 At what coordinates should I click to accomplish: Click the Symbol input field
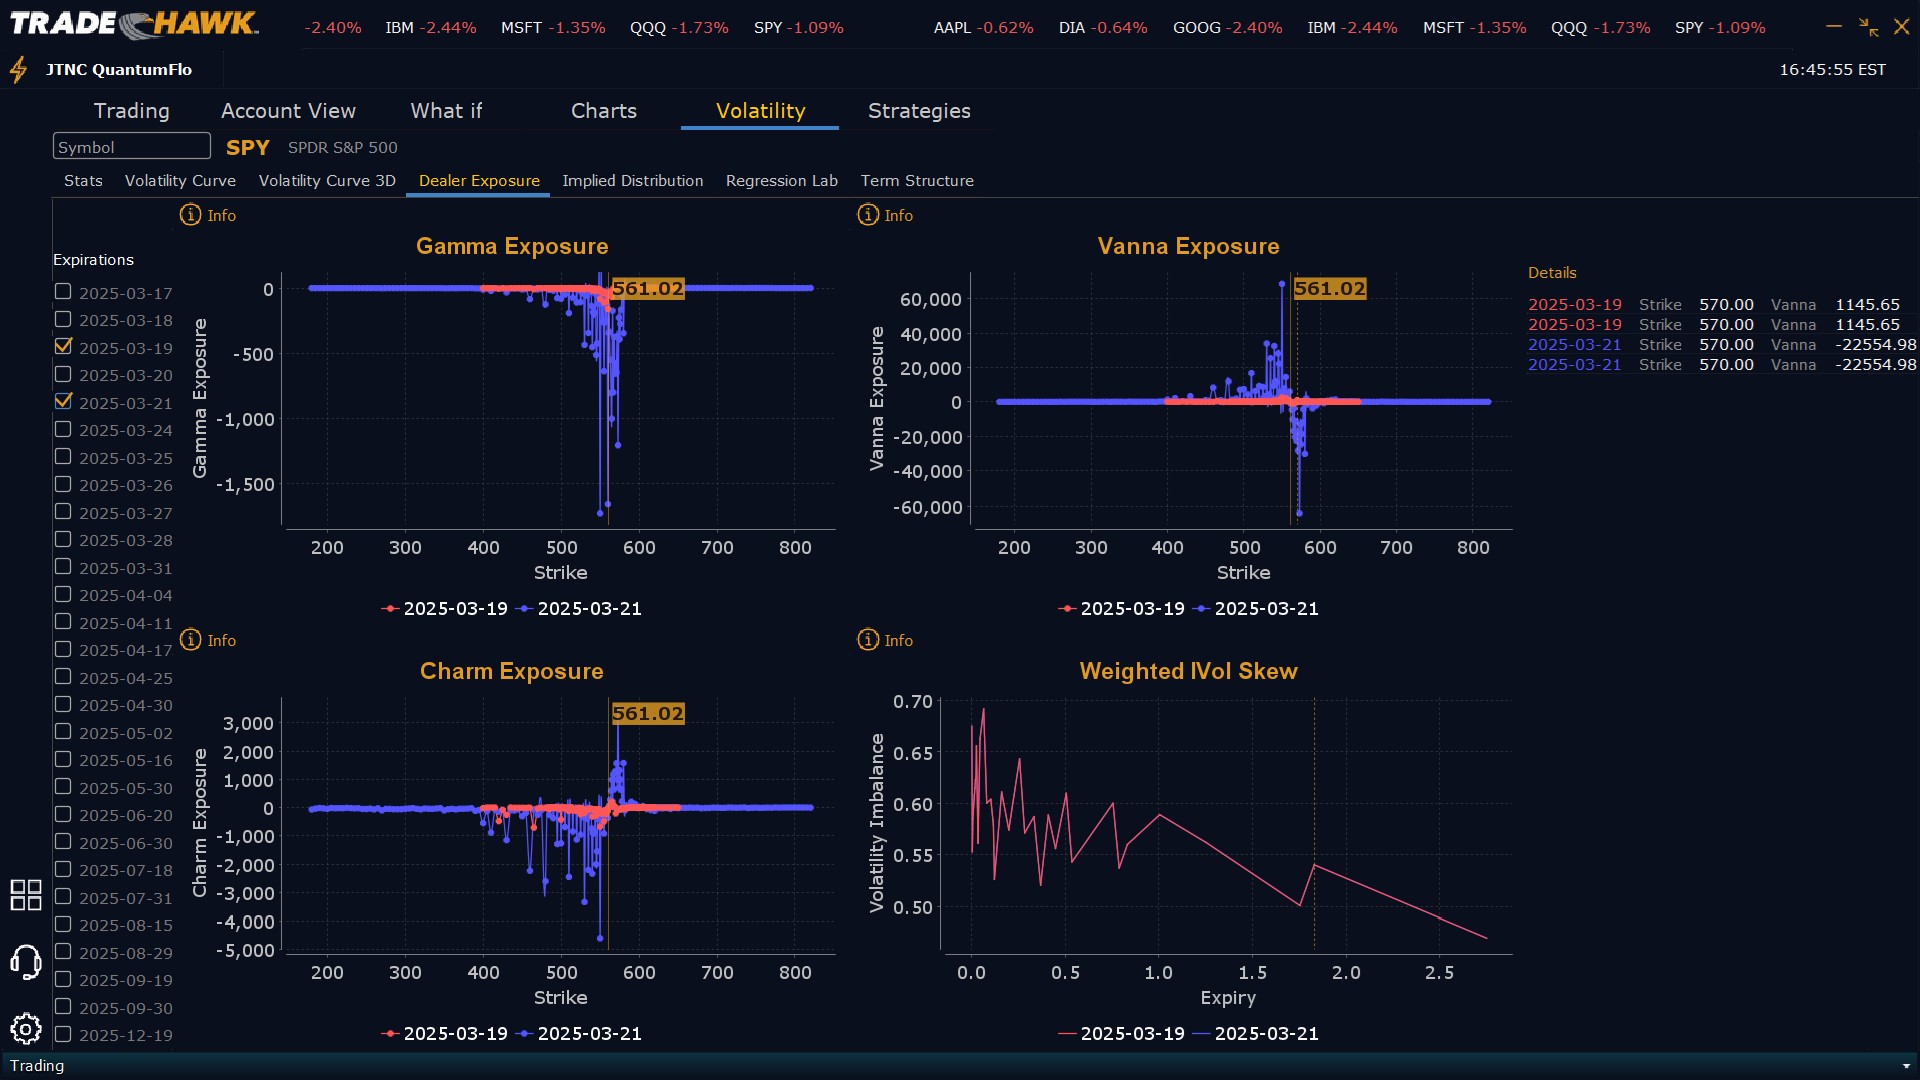[131, 147]
